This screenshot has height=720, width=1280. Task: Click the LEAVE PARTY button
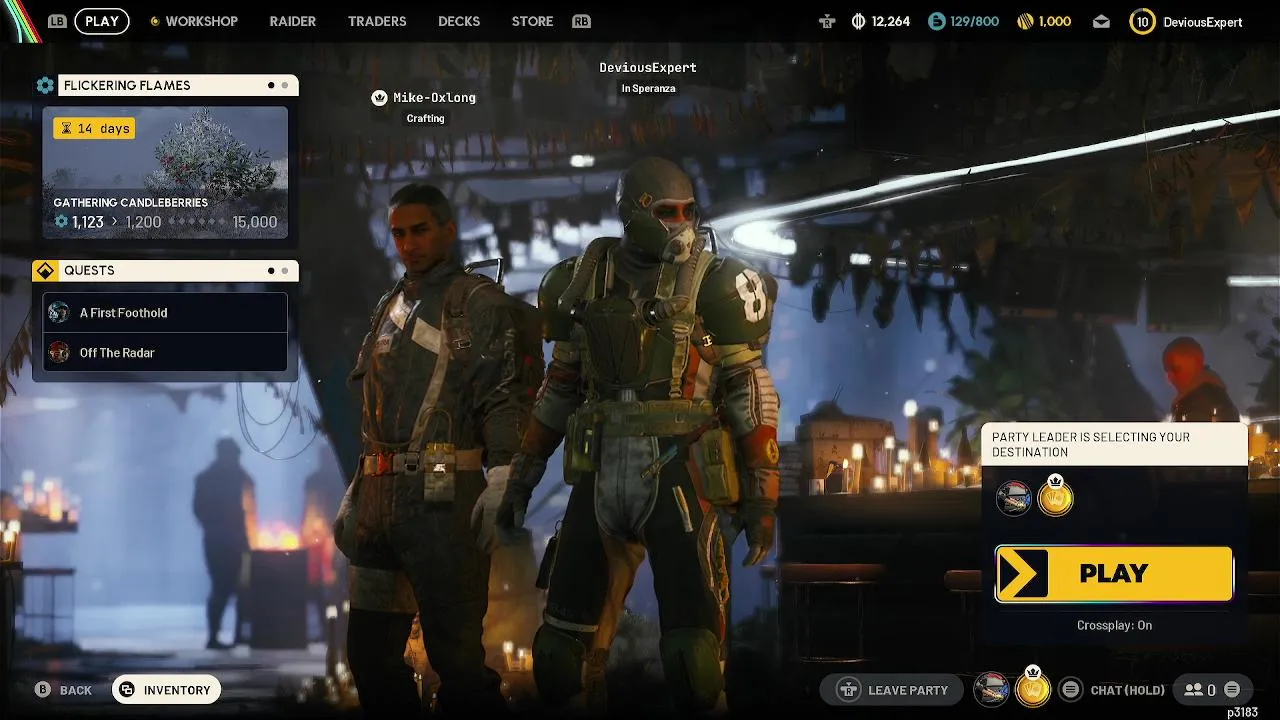tap(894, 690)
